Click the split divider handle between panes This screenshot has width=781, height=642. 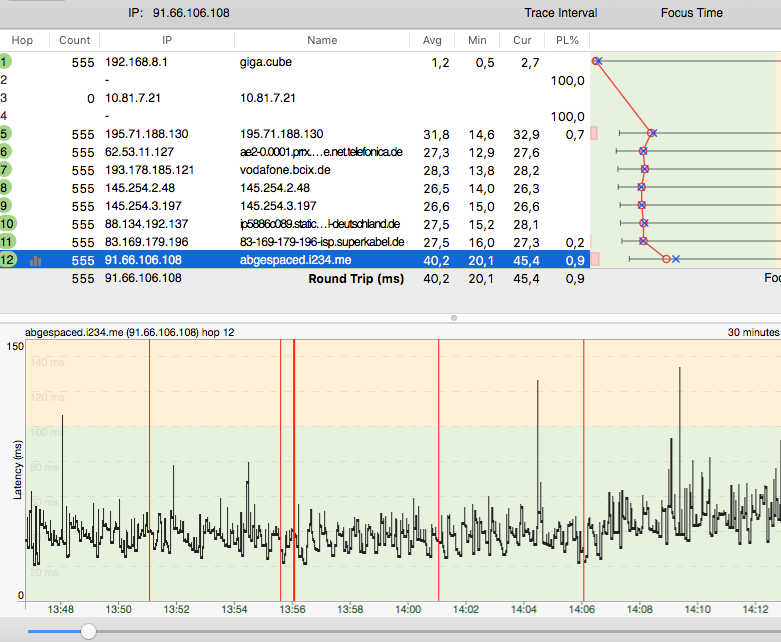coord(454,317)
